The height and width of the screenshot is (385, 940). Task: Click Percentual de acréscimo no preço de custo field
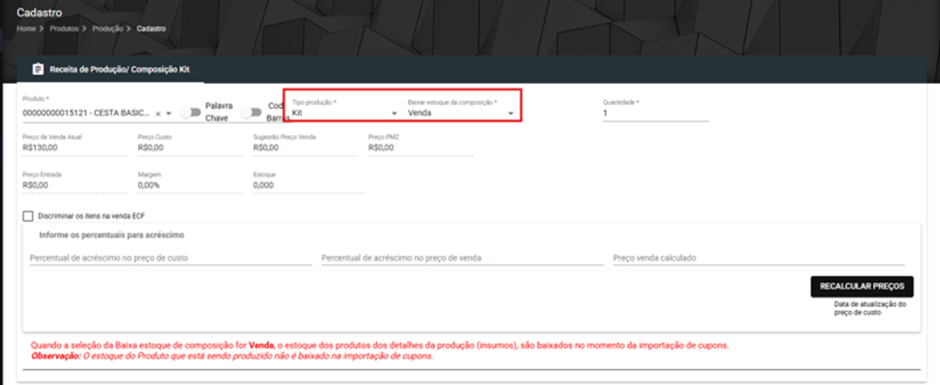pyautogui.click(x=170, y=258)
